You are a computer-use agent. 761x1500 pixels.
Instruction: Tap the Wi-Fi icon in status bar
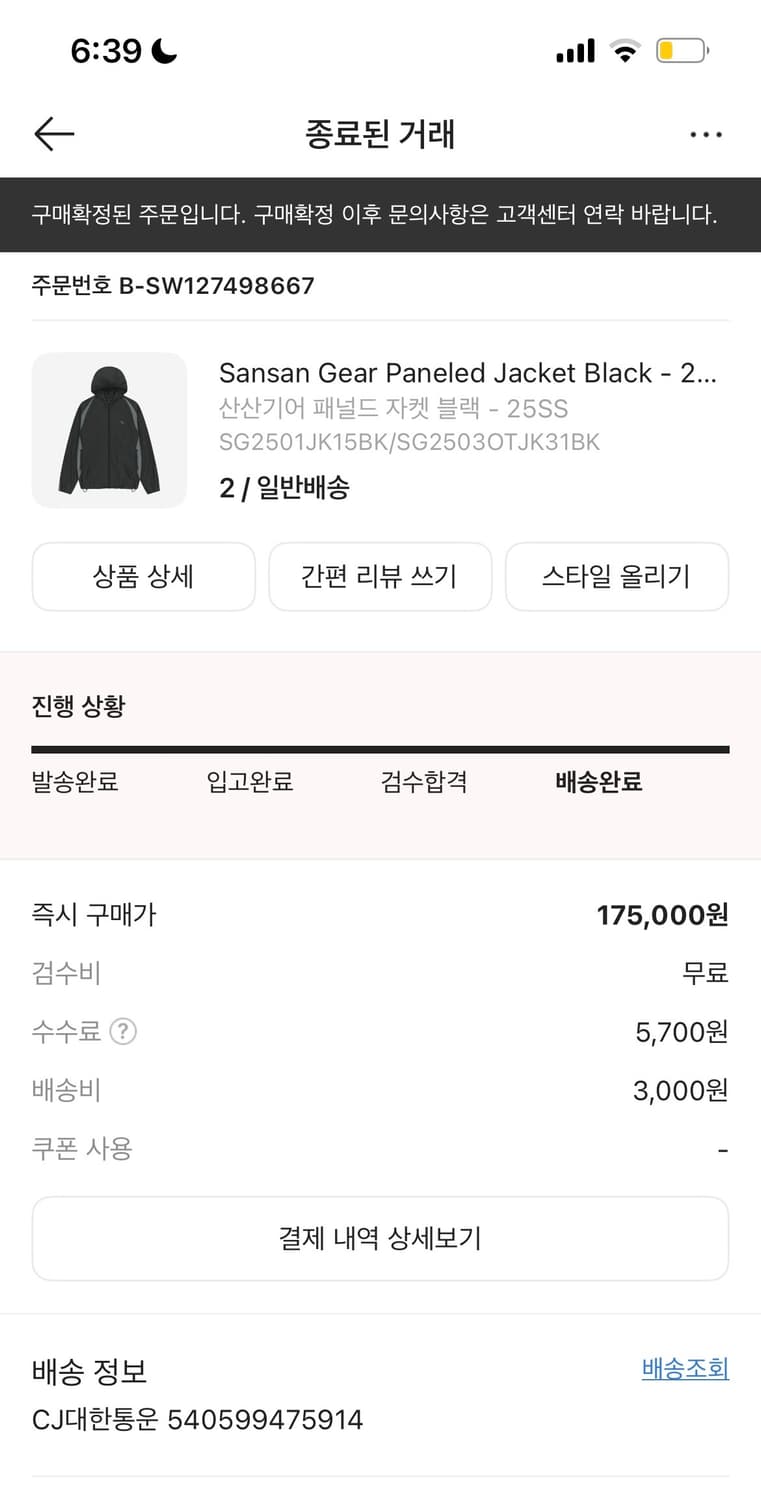click(625, 51)
